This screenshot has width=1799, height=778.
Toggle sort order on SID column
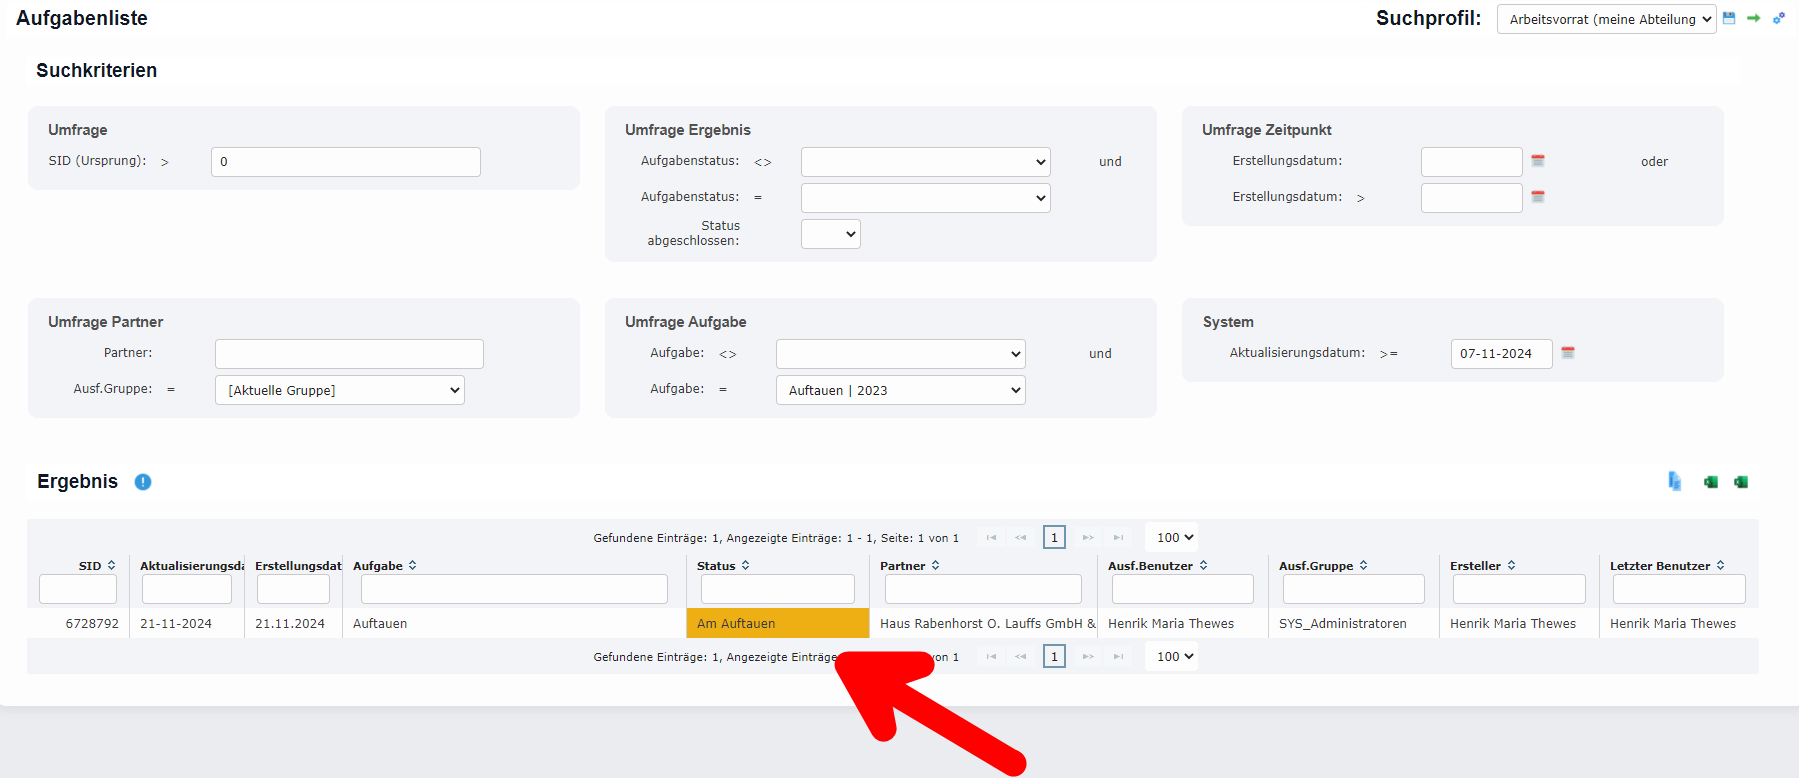click(111, 566)
